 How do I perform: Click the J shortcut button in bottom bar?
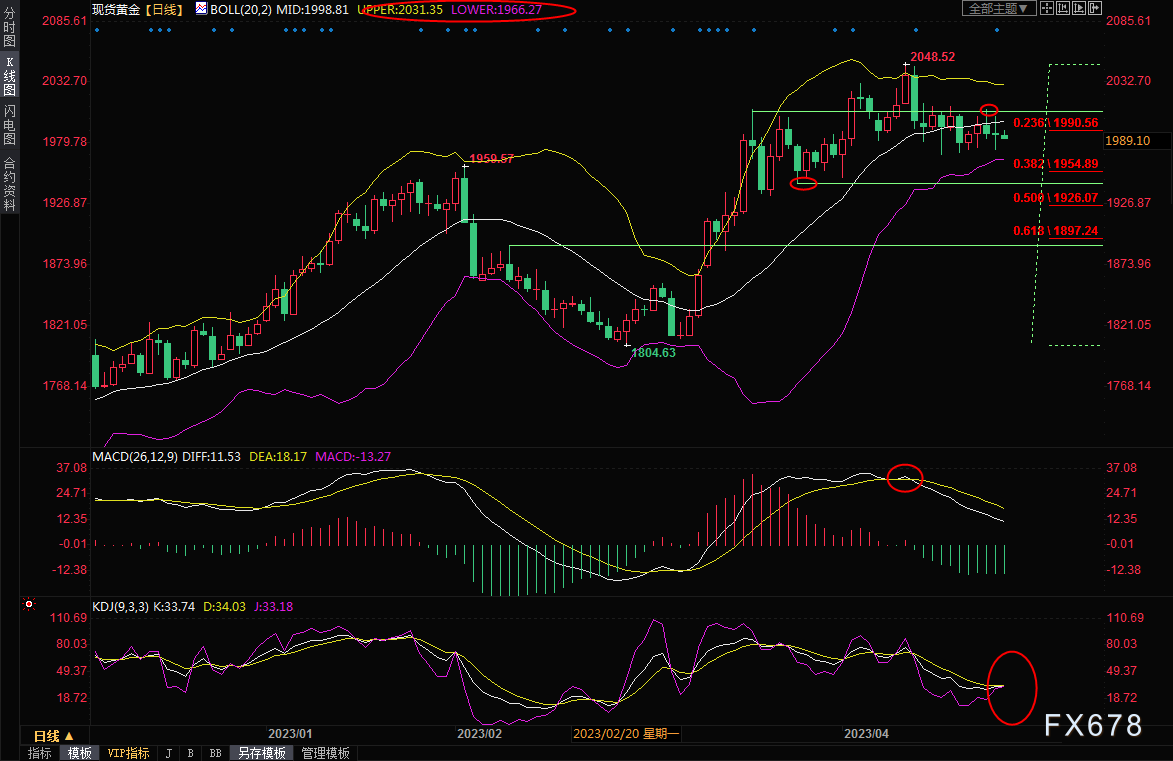(167, 753)
